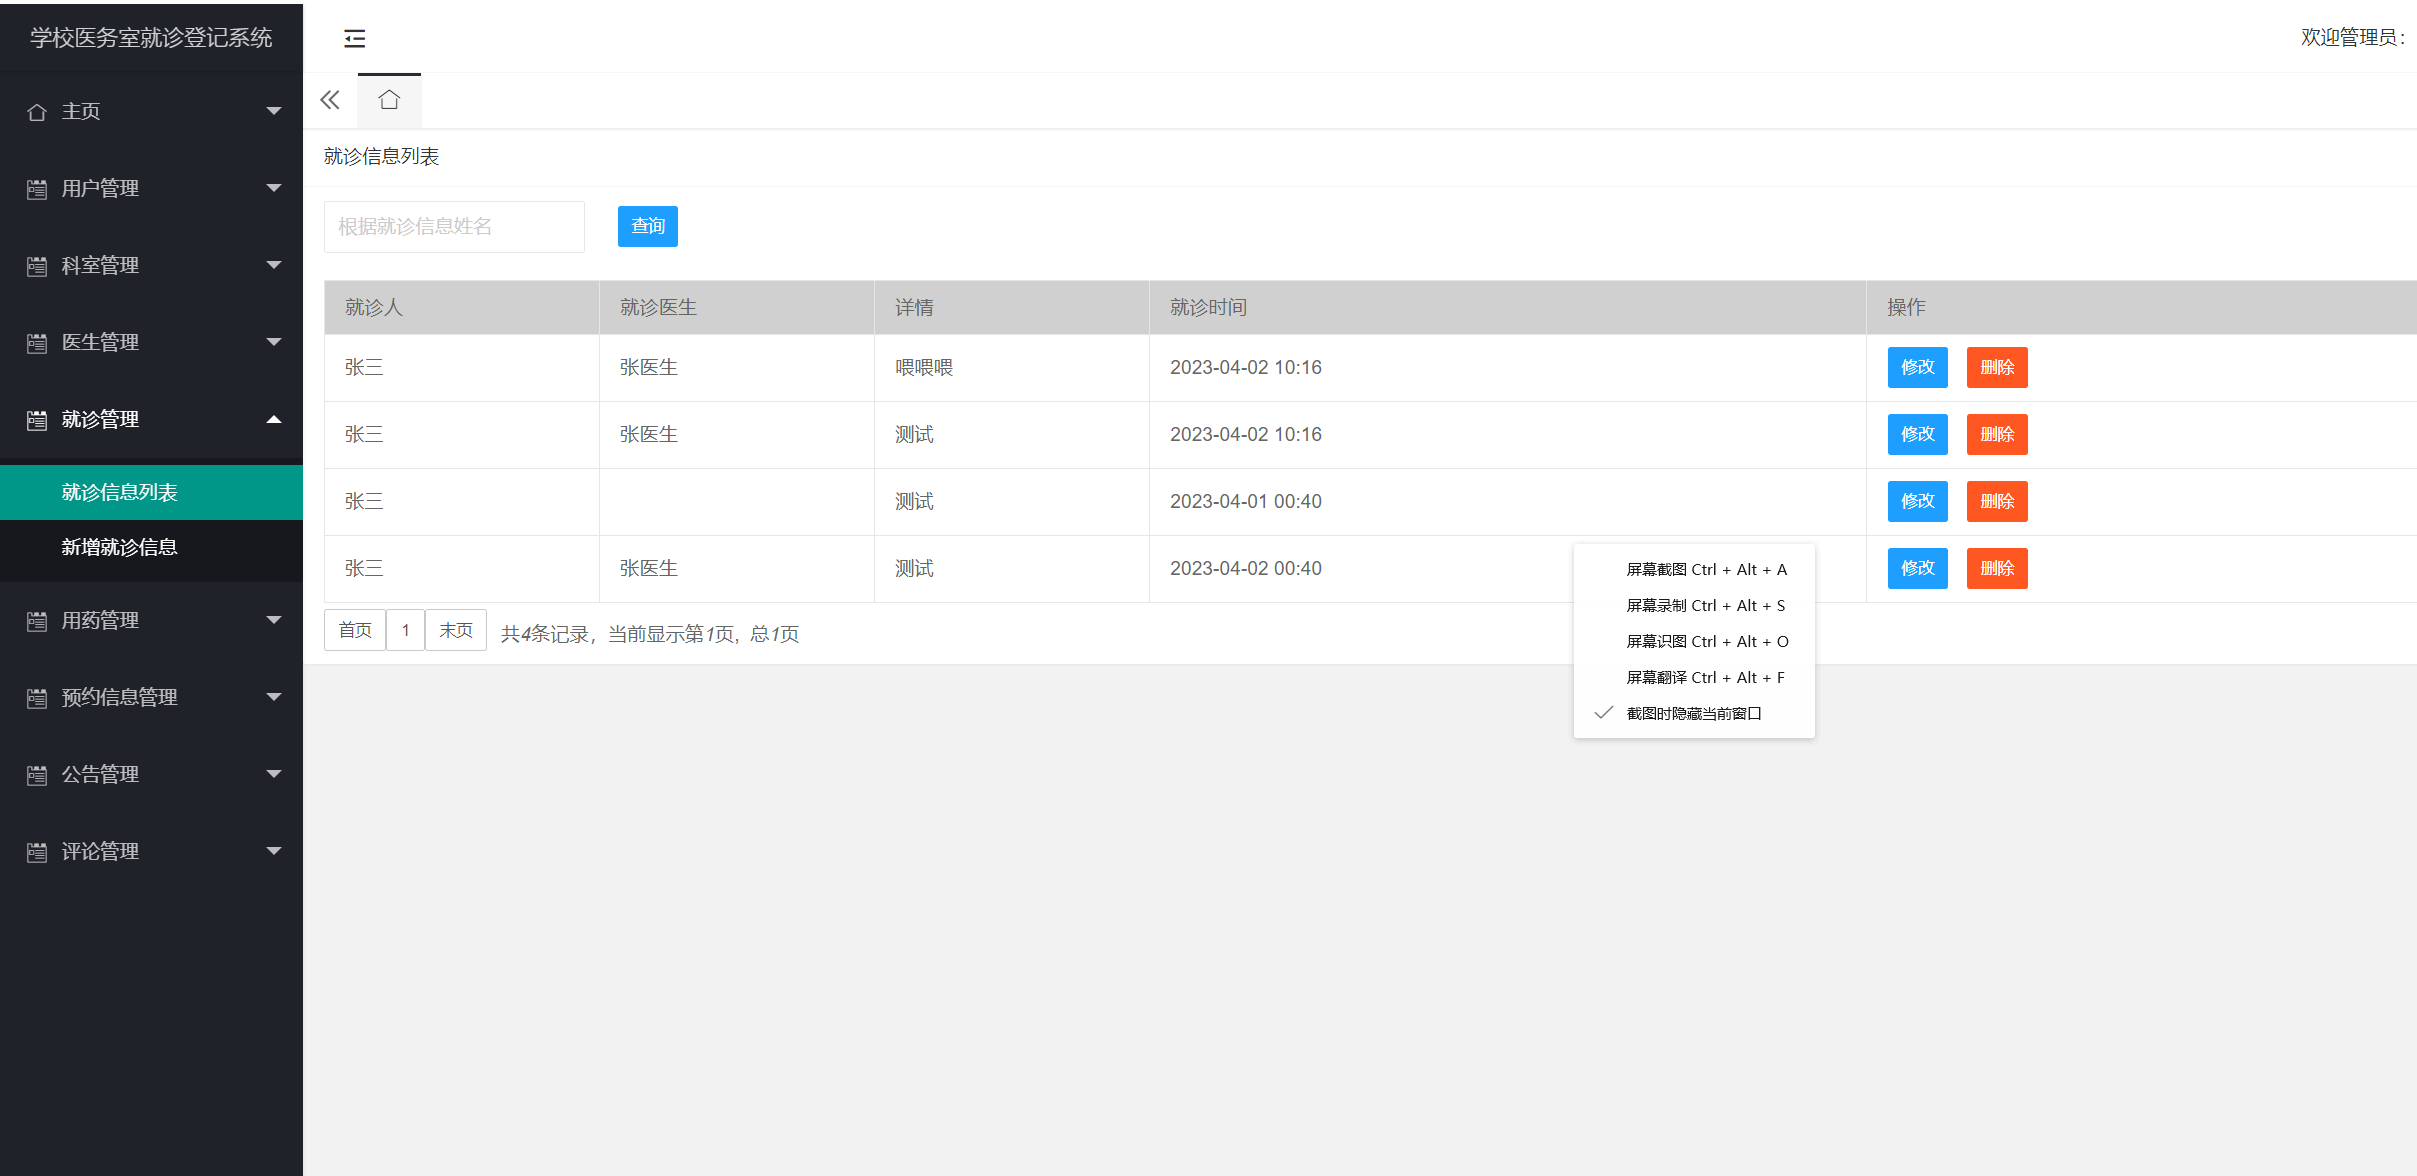This screenshot has width=2417, height=1176.
Task: Click the calendar icon beside 用户管理
Action: pyautogui.click(x=37, y=189)
